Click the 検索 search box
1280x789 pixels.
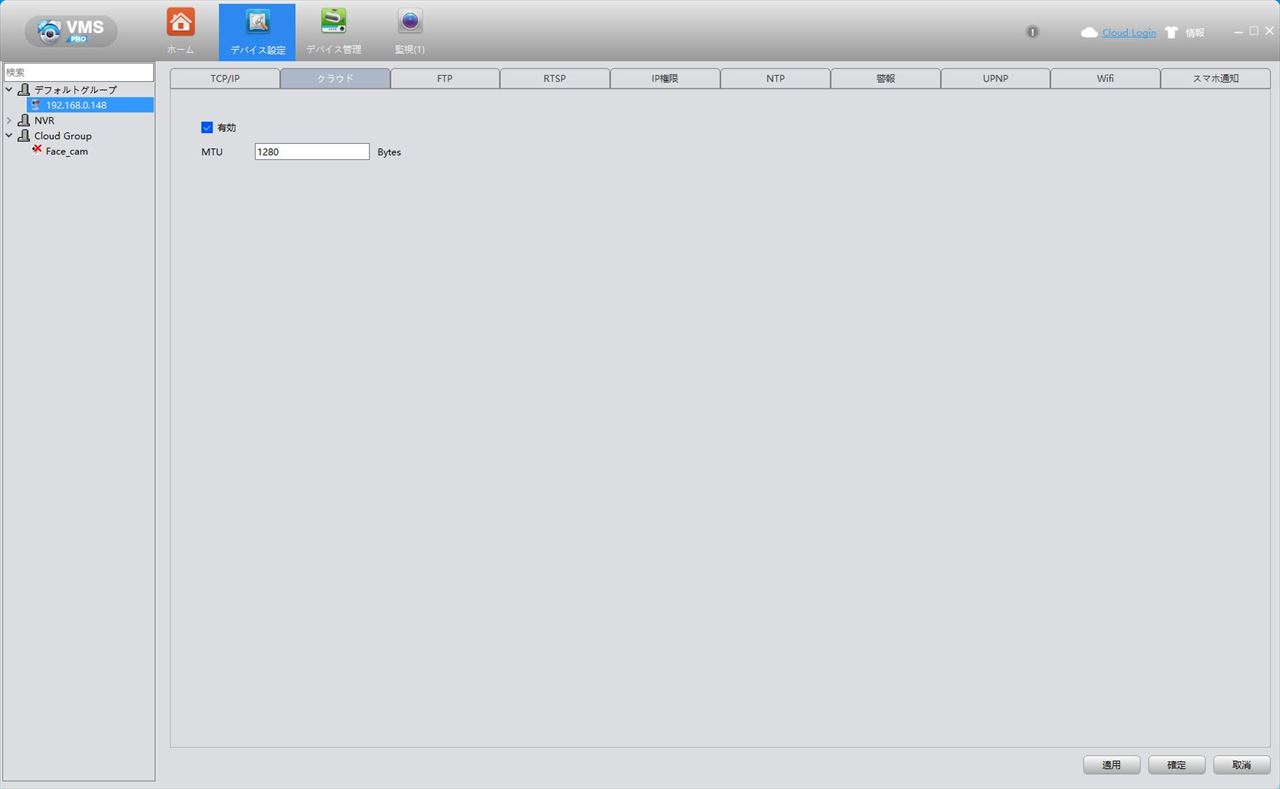tap(79, 72)
